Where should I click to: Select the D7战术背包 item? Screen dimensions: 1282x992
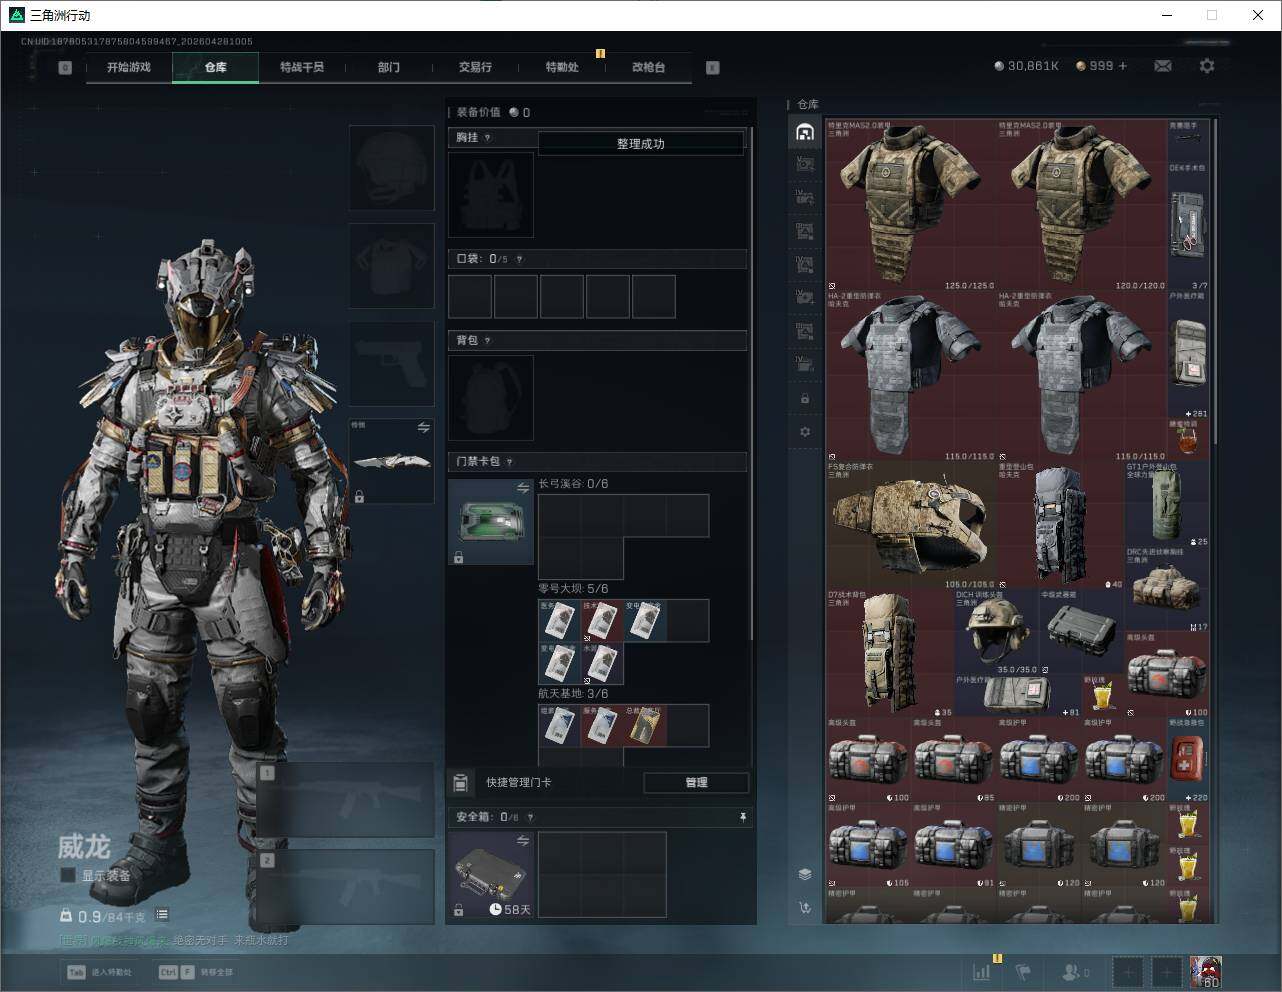pyautogui.click(x=890, y=653)
